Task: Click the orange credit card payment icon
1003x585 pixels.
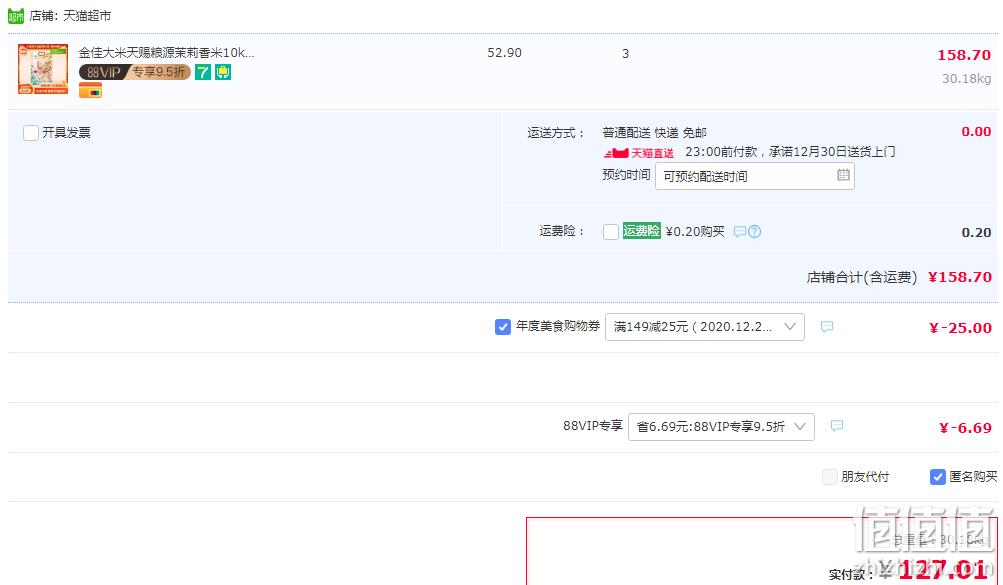Action: point(90,91)
